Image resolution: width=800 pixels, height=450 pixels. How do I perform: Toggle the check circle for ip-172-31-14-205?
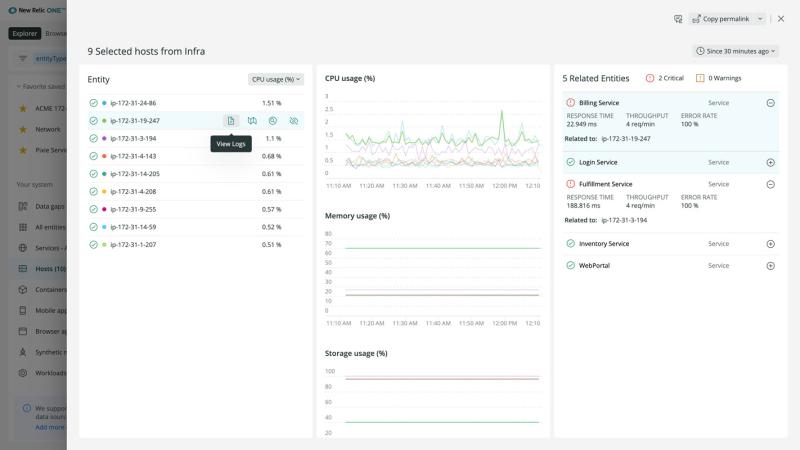(93, 174)
